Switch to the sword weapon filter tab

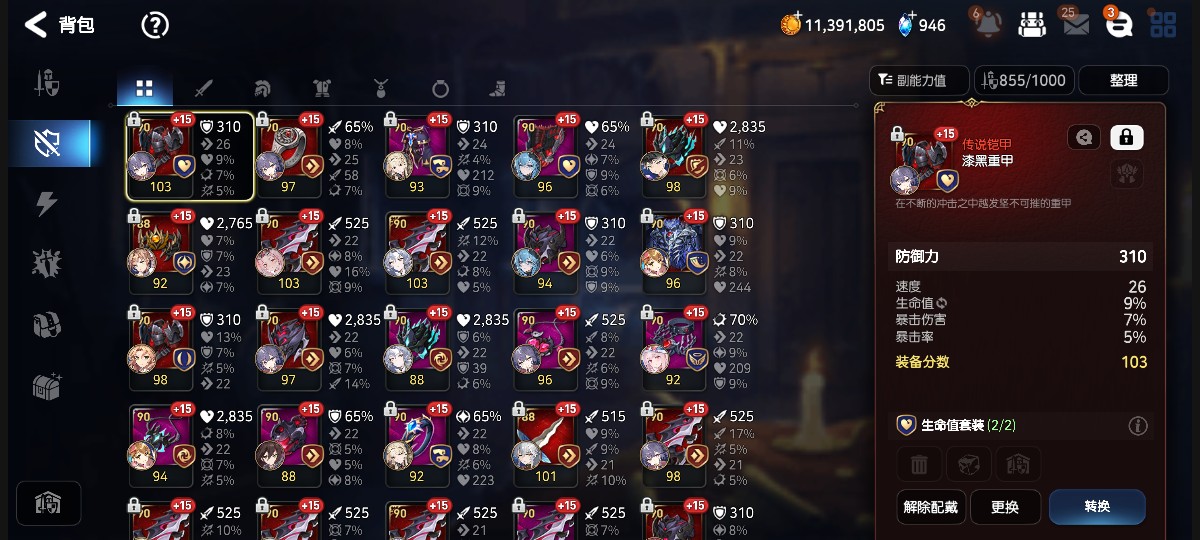tap(203, 88)
